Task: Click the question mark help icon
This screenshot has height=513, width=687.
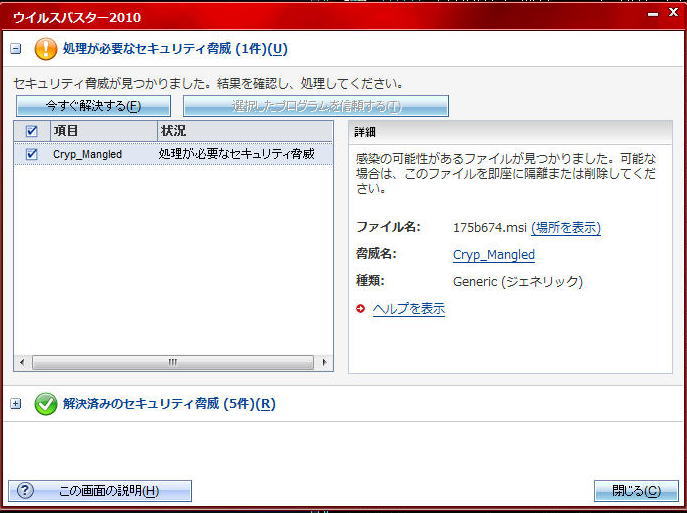Action: click(25, 490)
